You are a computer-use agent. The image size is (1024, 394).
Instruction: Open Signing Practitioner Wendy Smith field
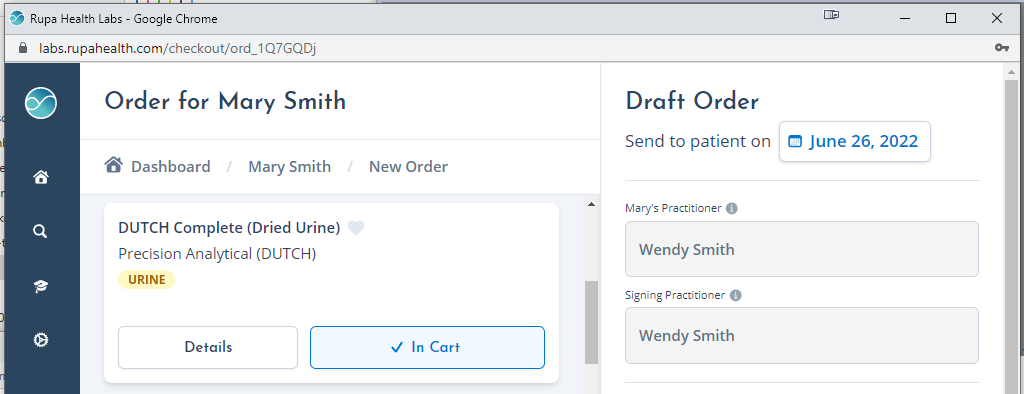[801, 335]
